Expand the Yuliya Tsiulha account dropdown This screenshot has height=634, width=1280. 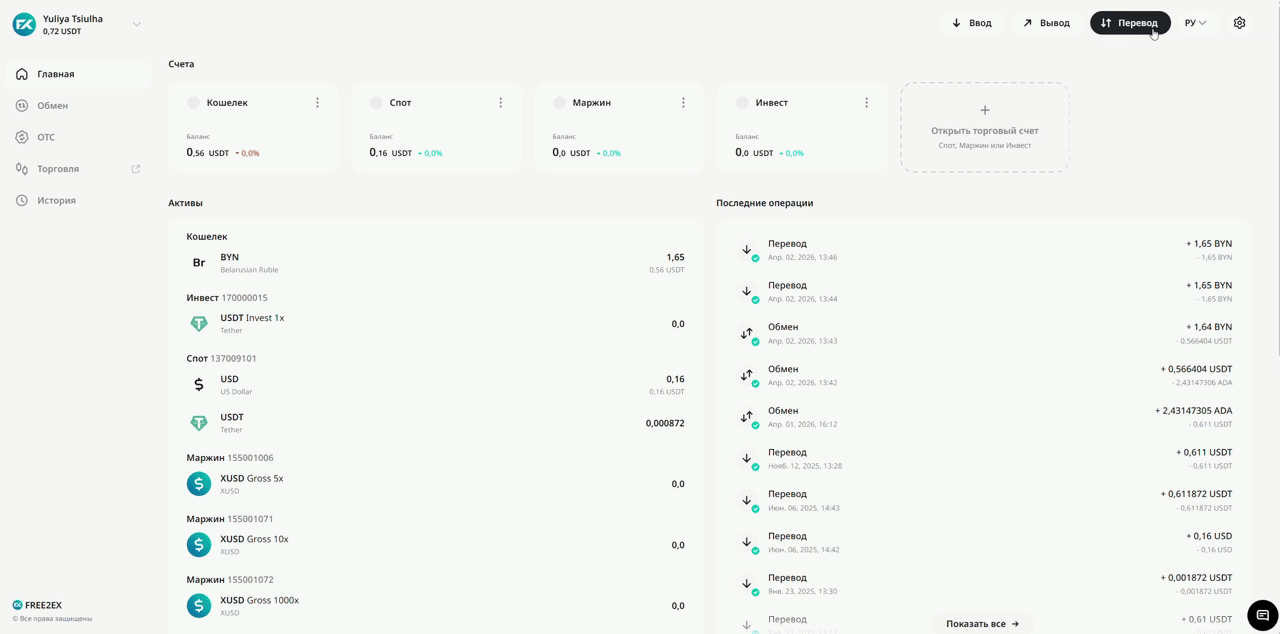[x=137, y=24]
